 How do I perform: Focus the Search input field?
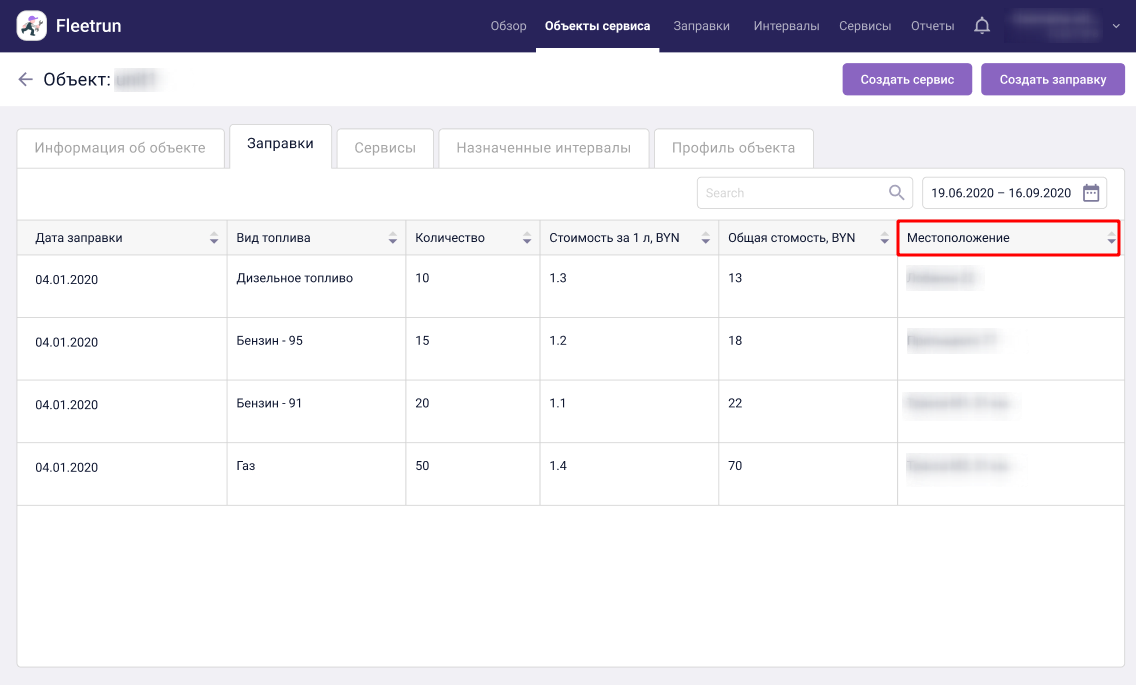(790, 193)
